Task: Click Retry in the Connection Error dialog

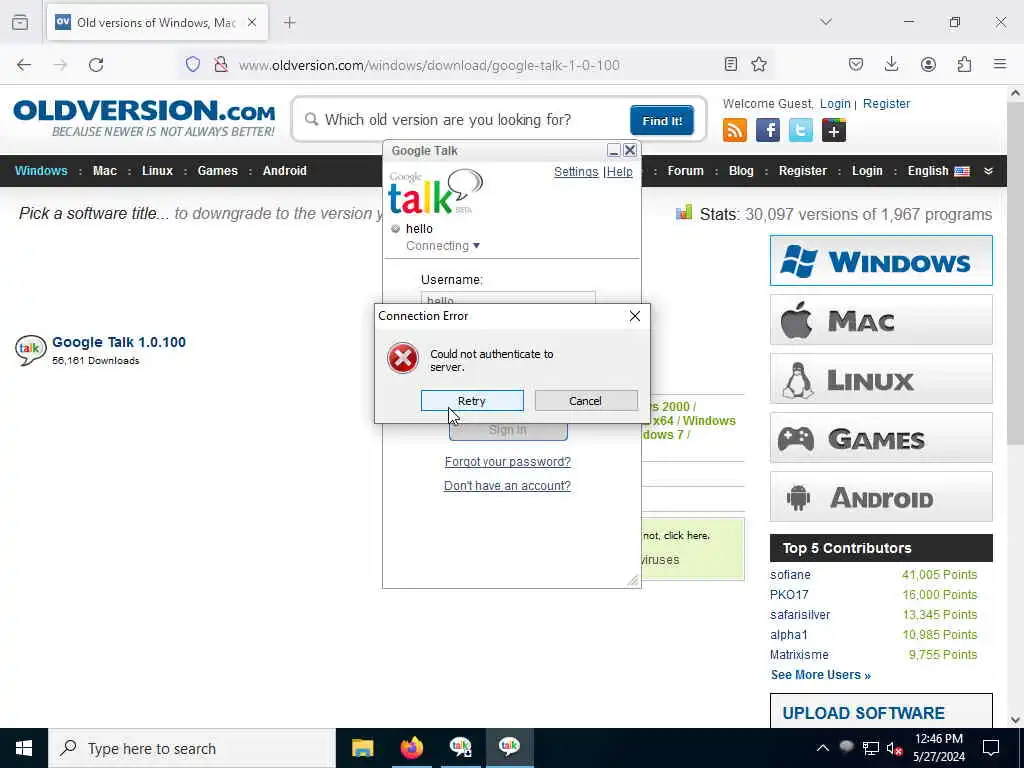Action: pos(472,400)
